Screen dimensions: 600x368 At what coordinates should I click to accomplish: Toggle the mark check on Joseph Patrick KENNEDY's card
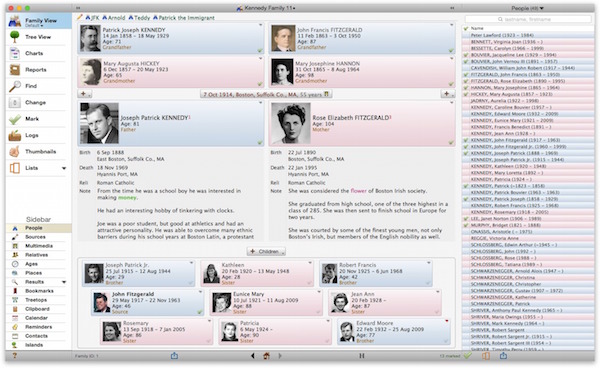pos(260,142)
